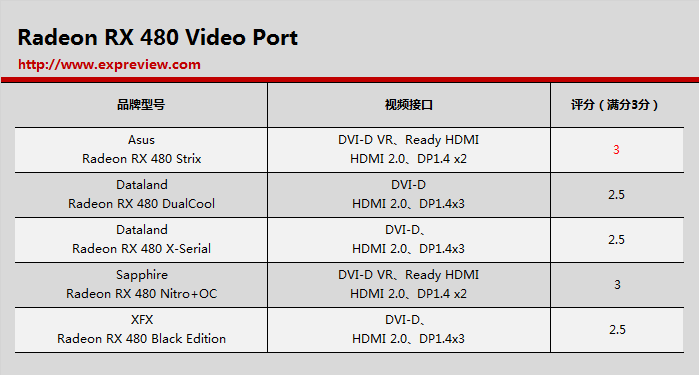Select the Asus Radeon RX 480 Strix cell
The width and height of the screenshot is (699, 375).
pos(141,150)
